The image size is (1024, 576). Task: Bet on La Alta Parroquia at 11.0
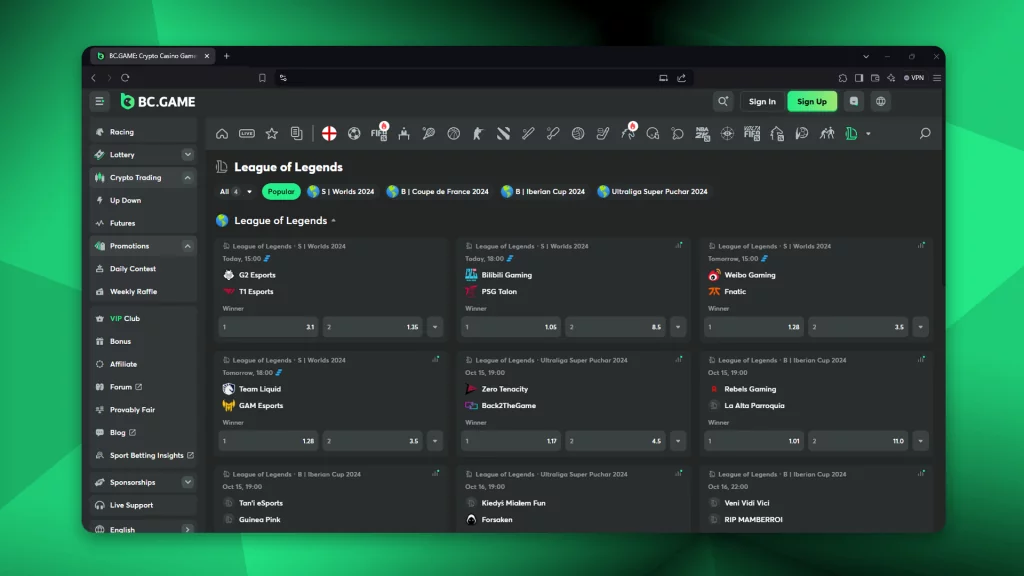858,441
